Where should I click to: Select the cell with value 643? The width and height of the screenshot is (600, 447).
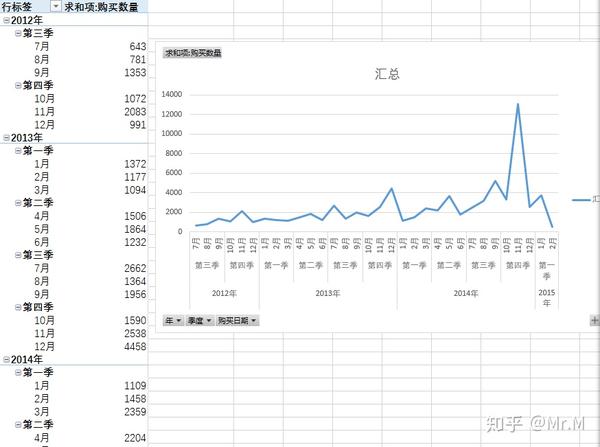137,46
